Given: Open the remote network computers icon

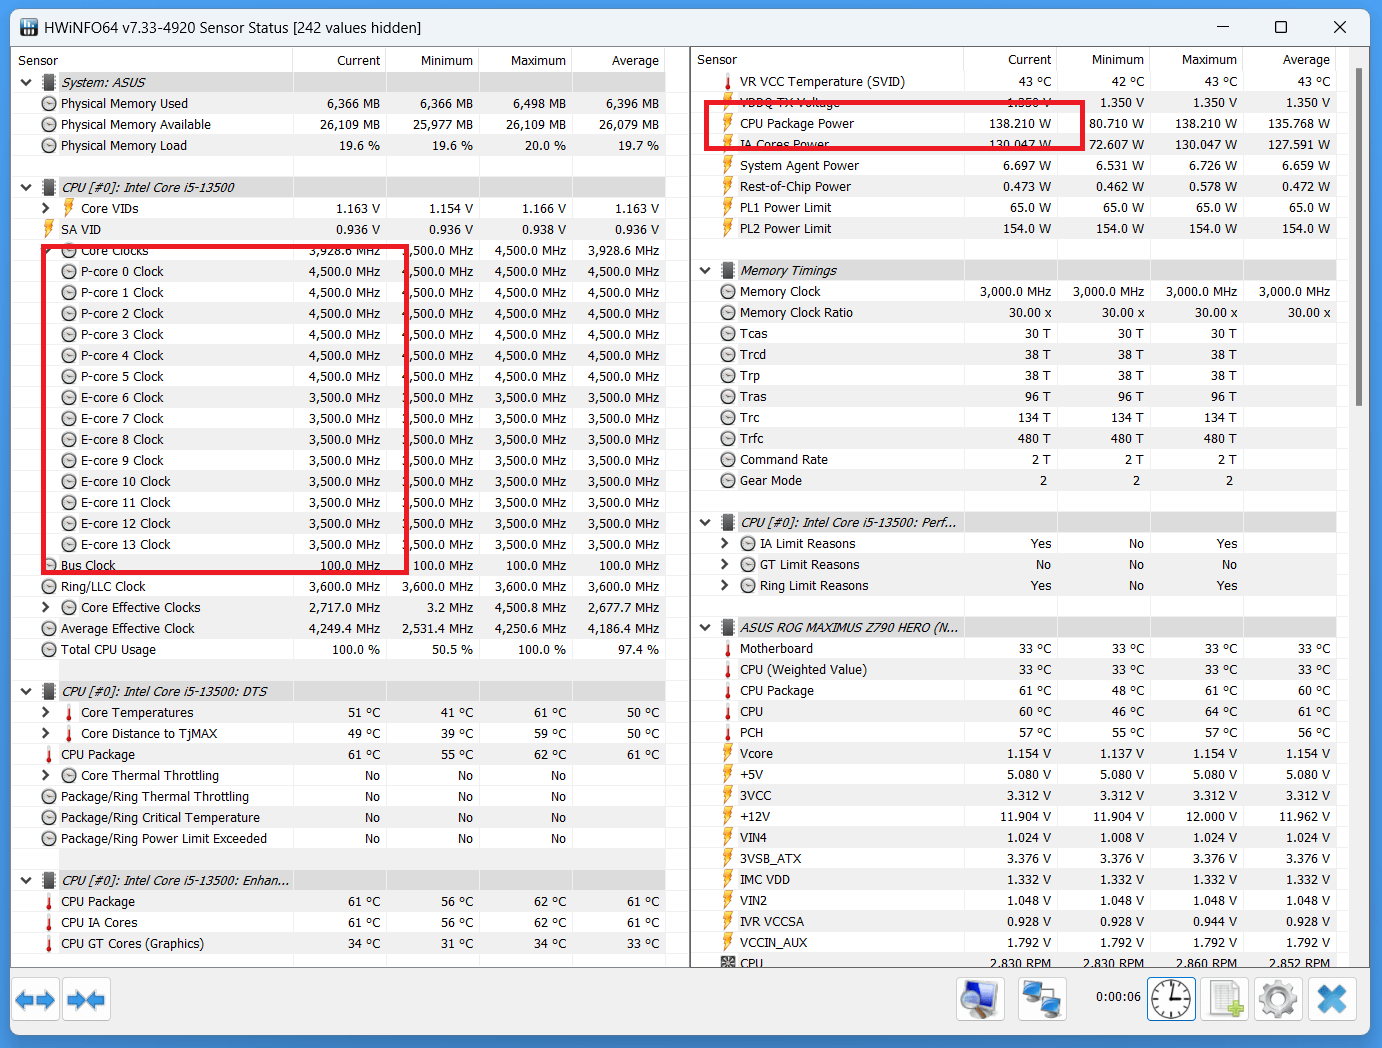Looking at the screenshot, I should [x=1041, y=999].
